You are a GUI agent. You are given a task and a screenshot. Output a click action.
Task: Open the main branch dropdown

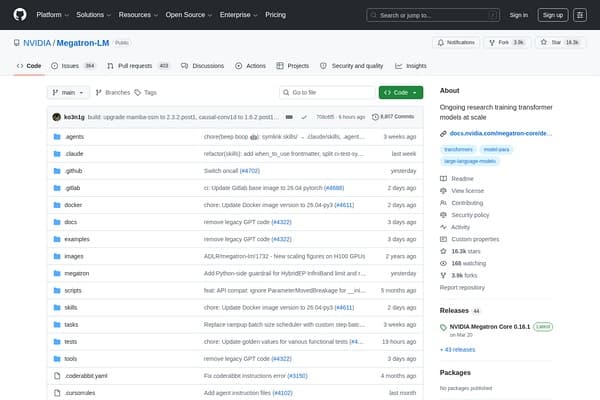point(68,93)
